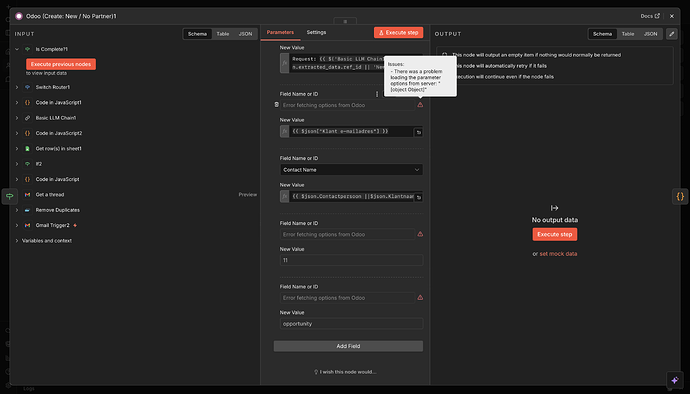The image size is (690, 394).
Task: Collapse the Is Complete?1 input node
Action: [17, 49]
